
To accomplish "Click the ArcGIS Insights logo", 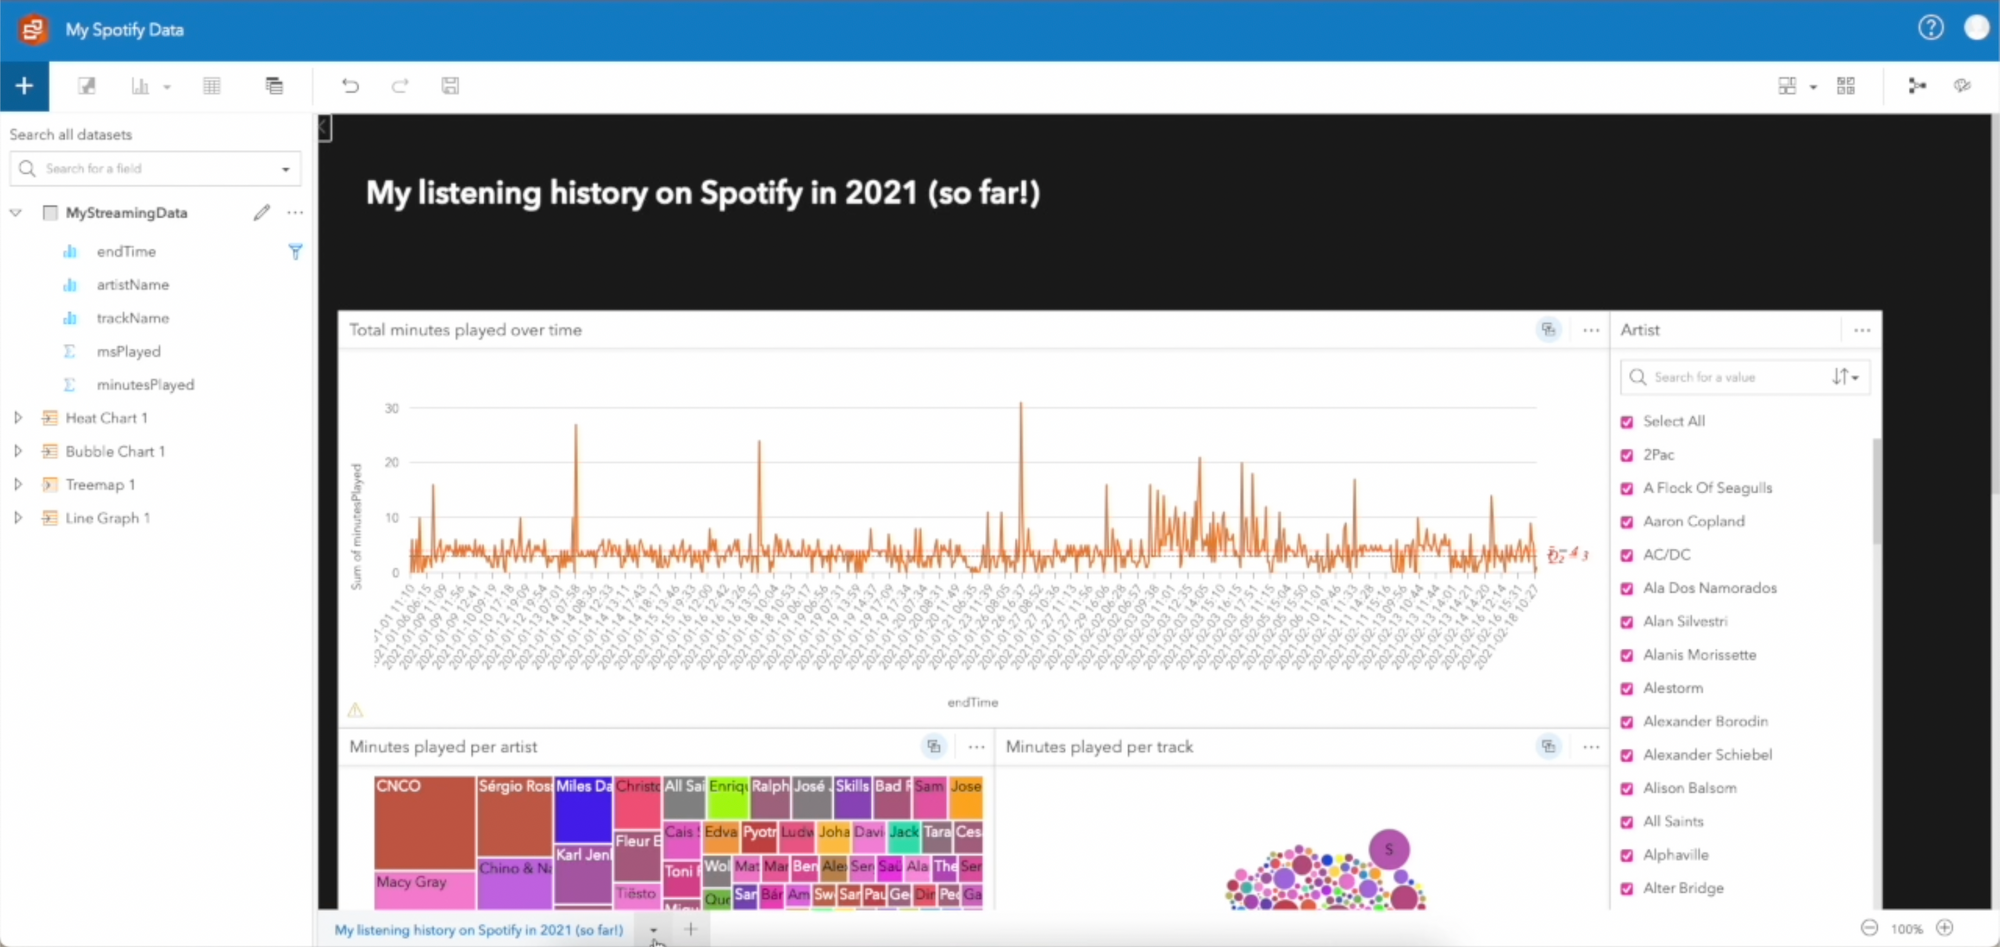I will (32, 29).
